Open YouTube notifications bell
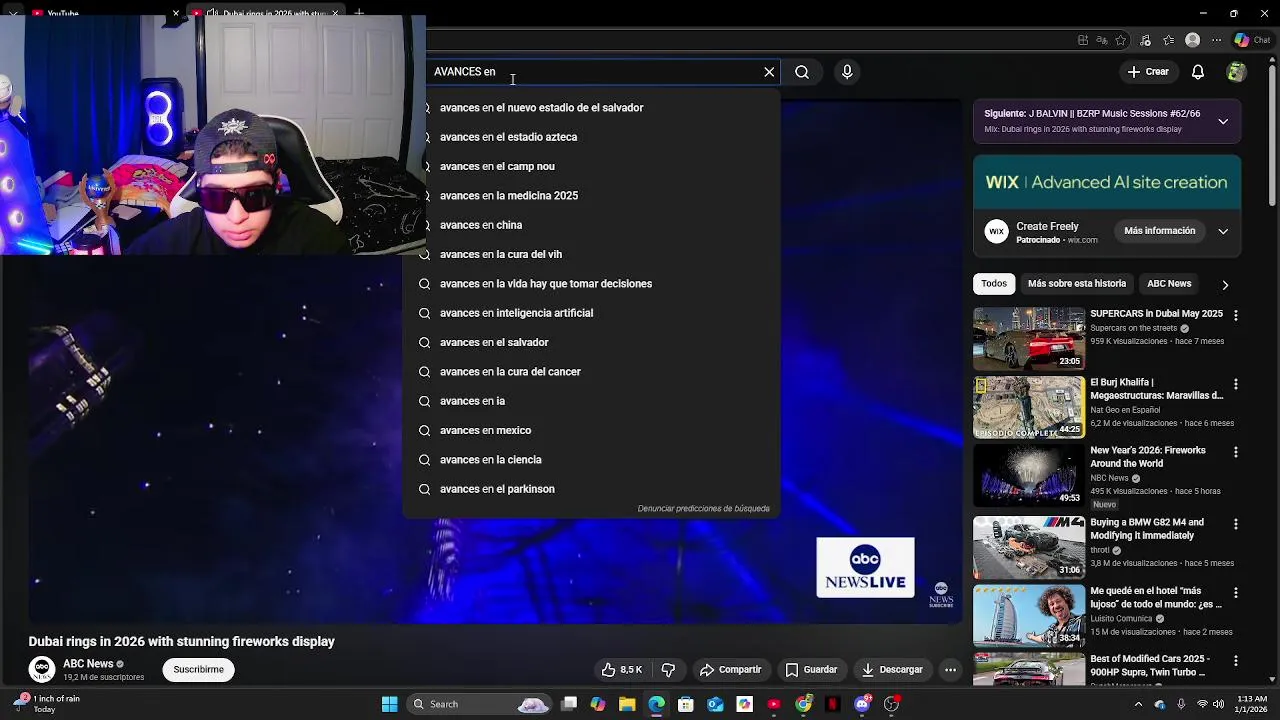The image size is (1280, 720). pyautogui.click(x=1198, y=72)
